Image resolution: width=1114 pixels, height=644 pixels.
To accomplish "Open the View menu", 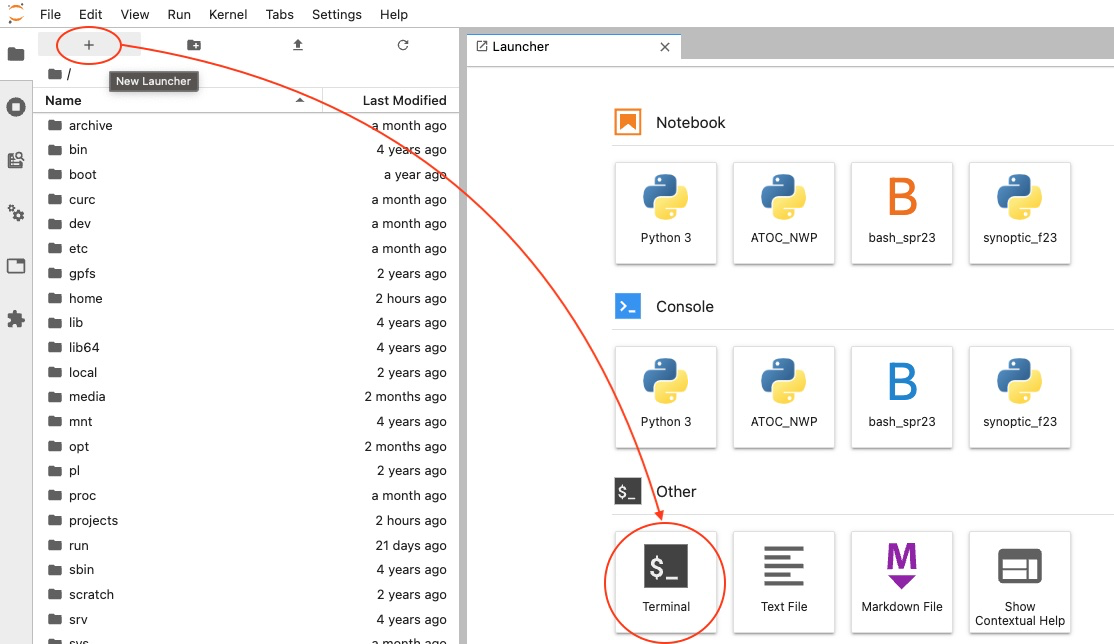I will point(134,14).
